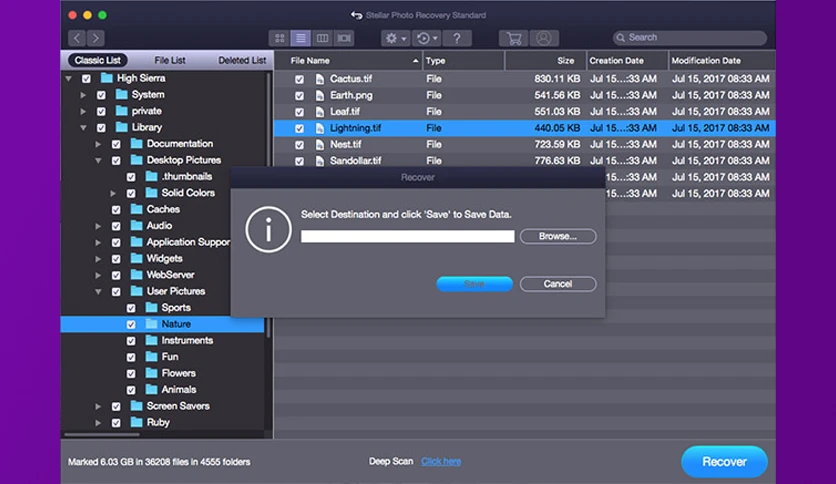The height and width of the screenshot is (484, 836).
Task: Click the Cactus.tif file icon
Action: 319,79
